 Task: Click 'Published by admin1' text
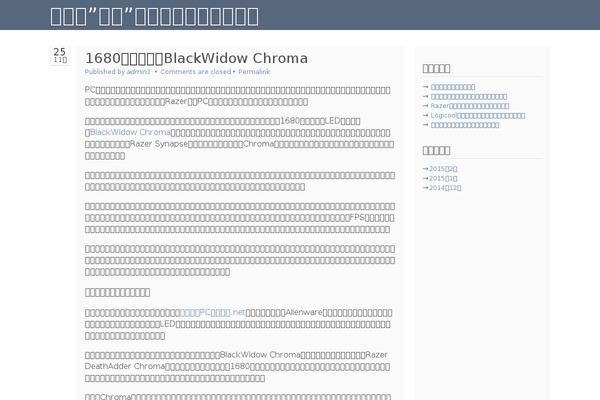[x=117, y=72]
